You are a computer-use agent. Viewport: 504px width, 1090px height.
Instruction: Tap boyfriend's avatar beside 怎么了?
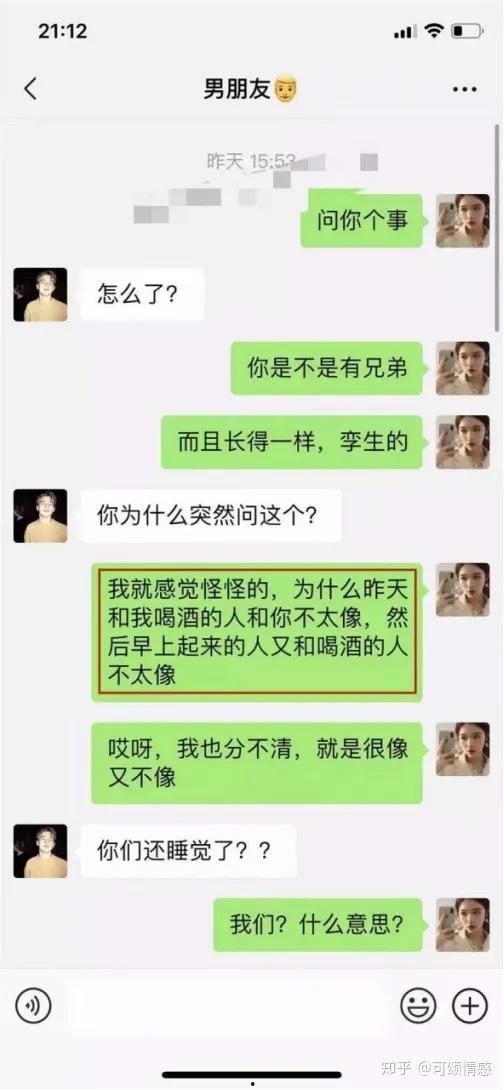click(40, 295)
